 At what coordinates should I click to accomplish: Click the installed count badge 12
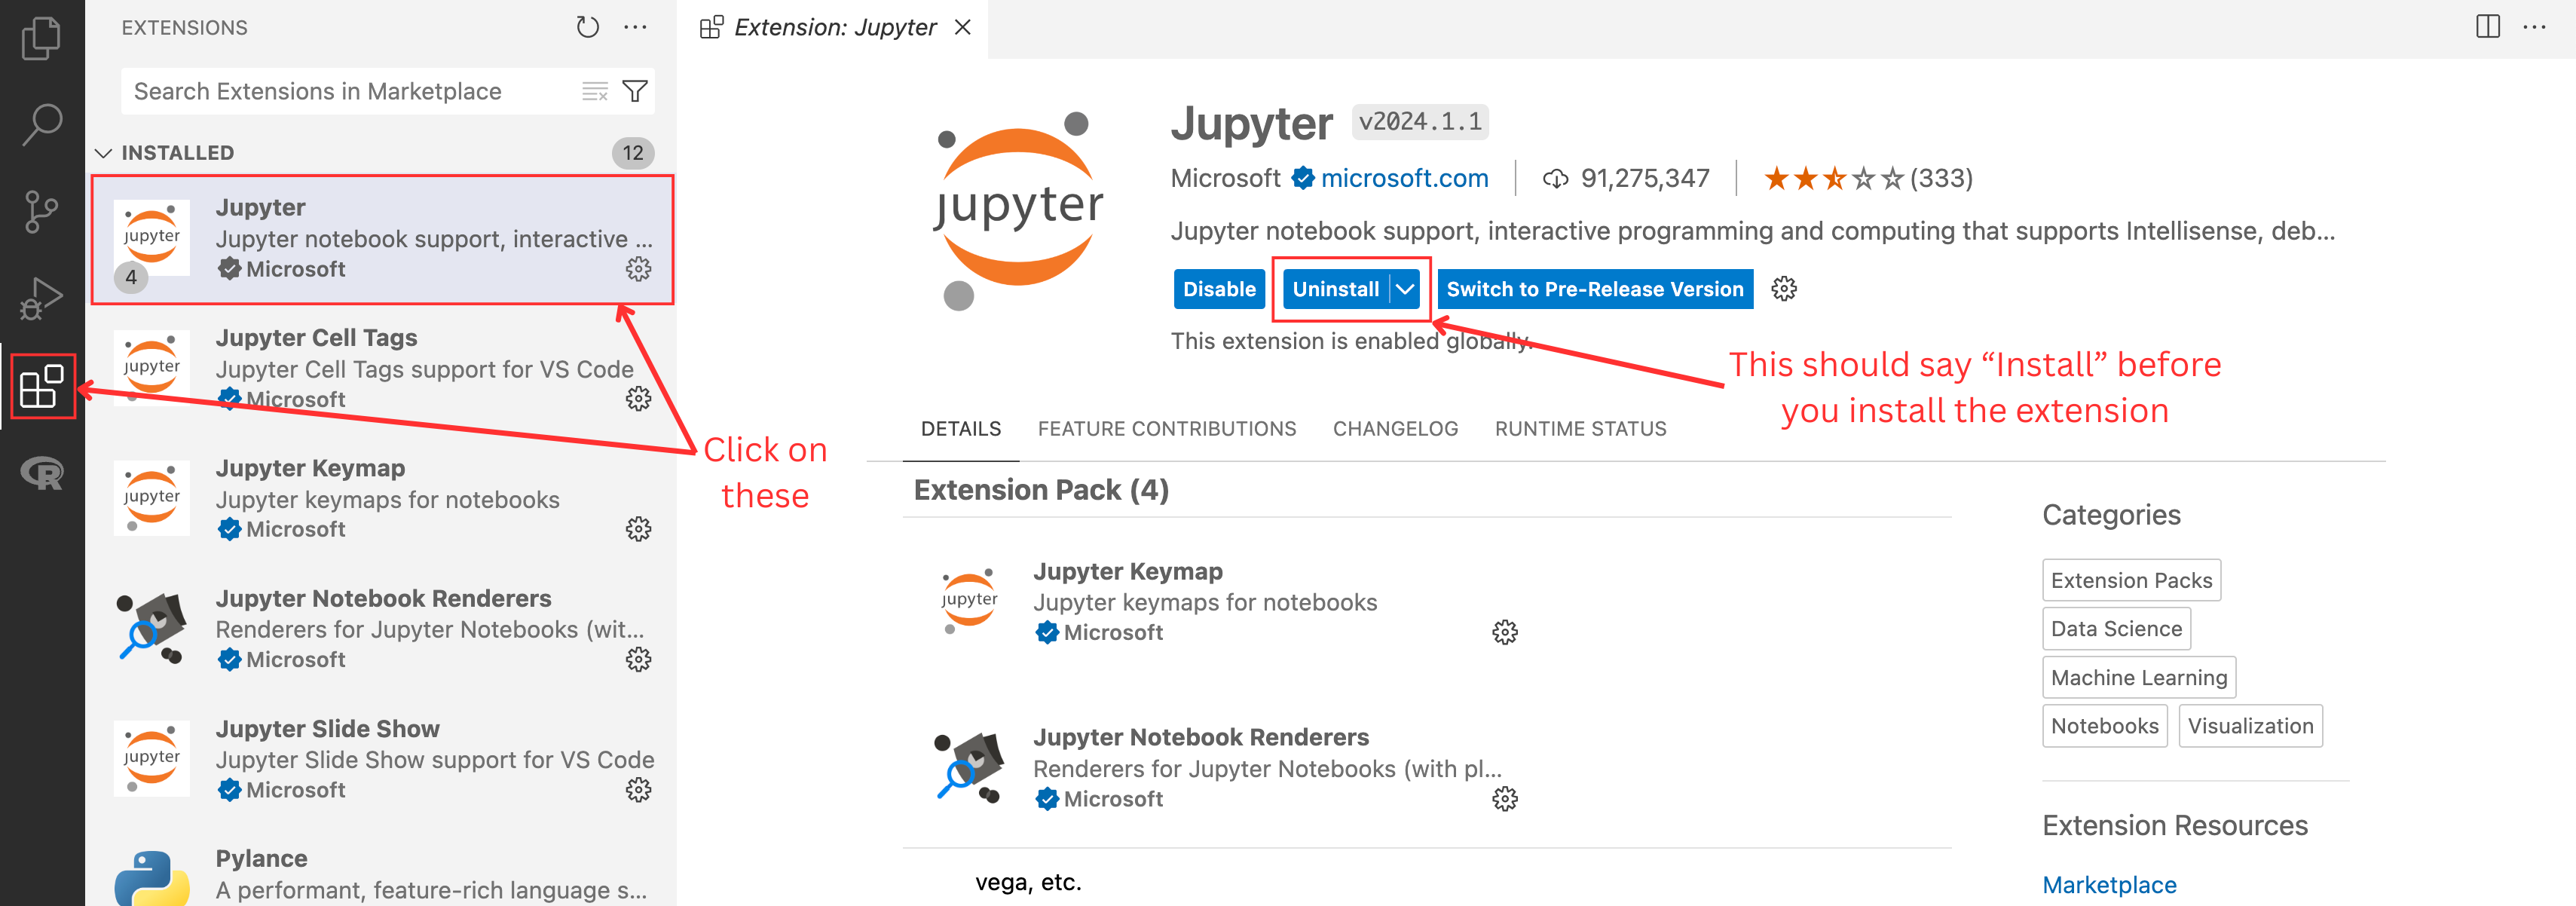[x=632, y=152]
